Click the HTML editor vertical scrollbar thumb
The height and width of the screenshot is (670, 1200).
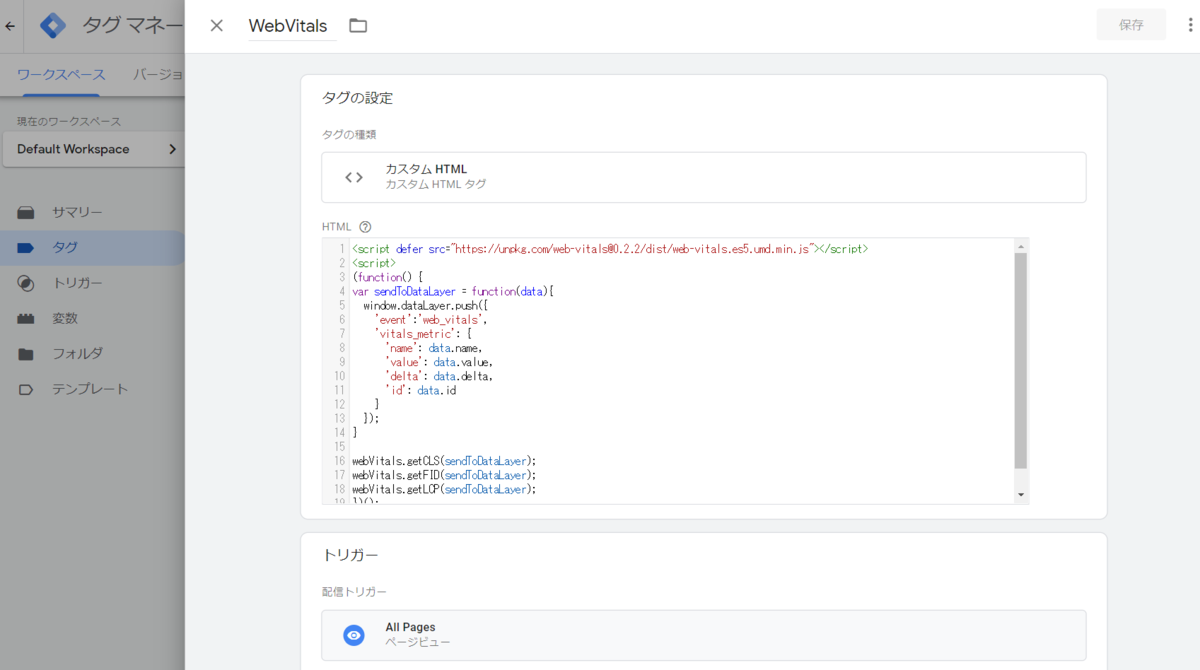(1020, 361)
